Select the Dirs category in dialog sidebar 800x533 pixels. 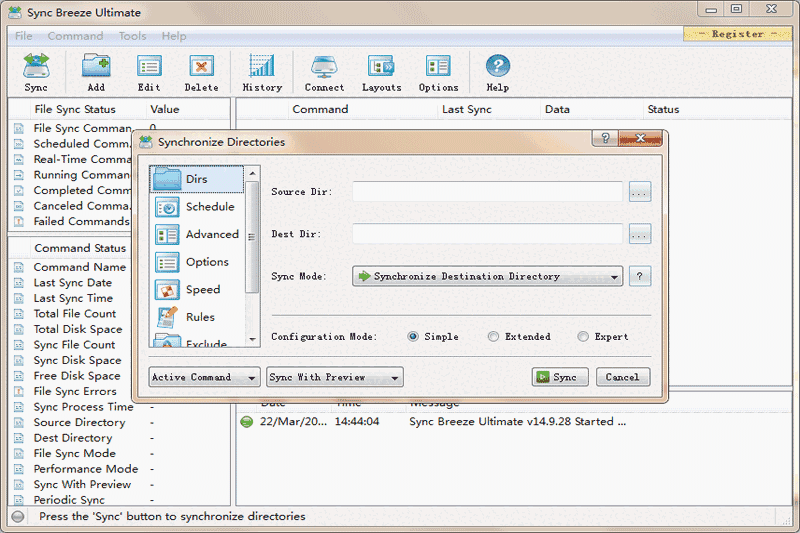pos(196,179)
